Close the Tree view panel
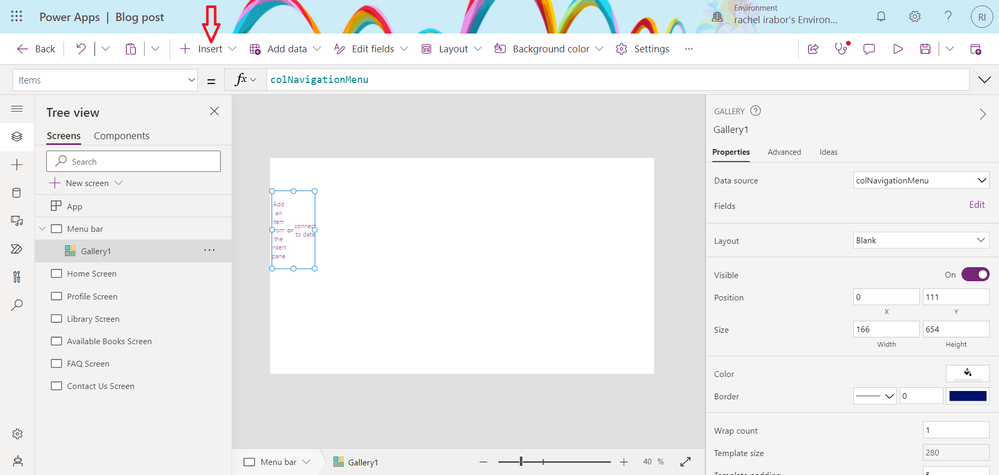The image size is (999, 475). 214,111
